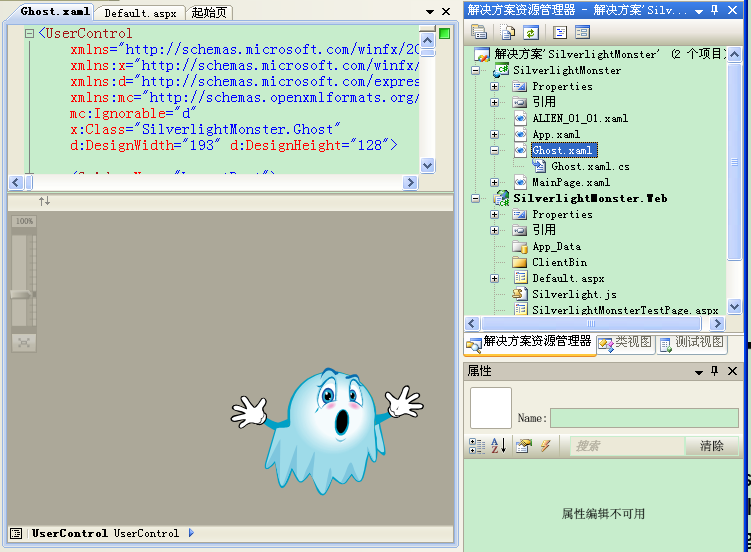Click Solution Explorer scroll down arrow
751x552 pixels.
click(x=734, y=306)
